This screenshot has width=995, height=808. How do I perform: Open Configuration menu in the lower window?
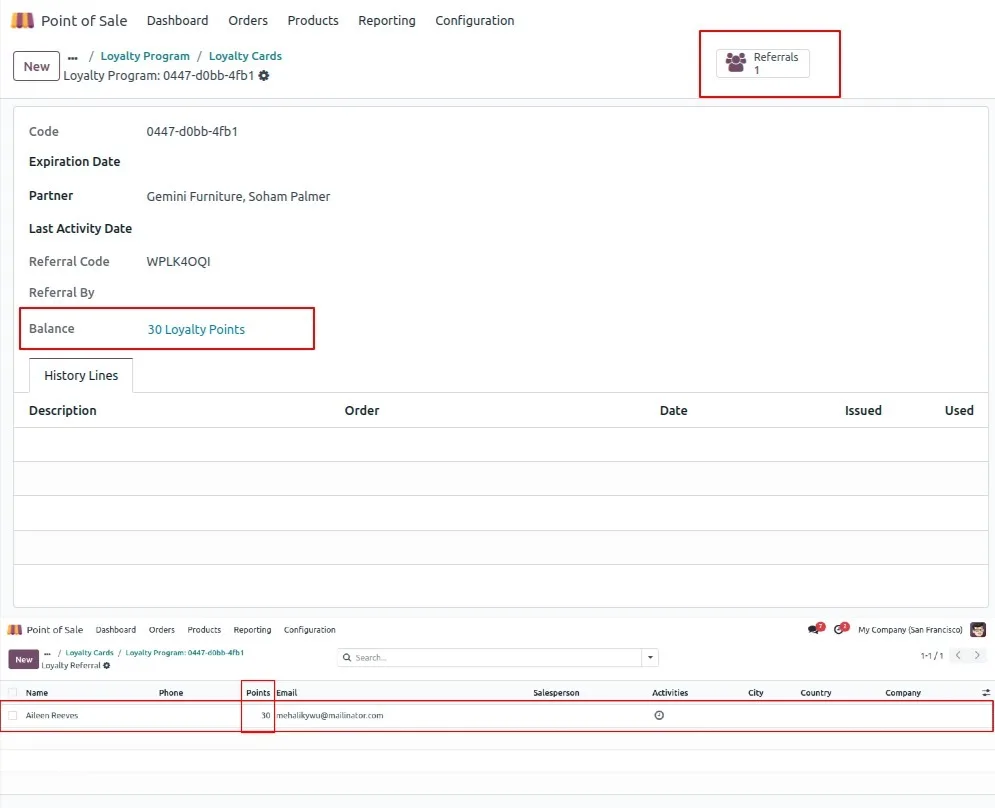tap(310, 630)
